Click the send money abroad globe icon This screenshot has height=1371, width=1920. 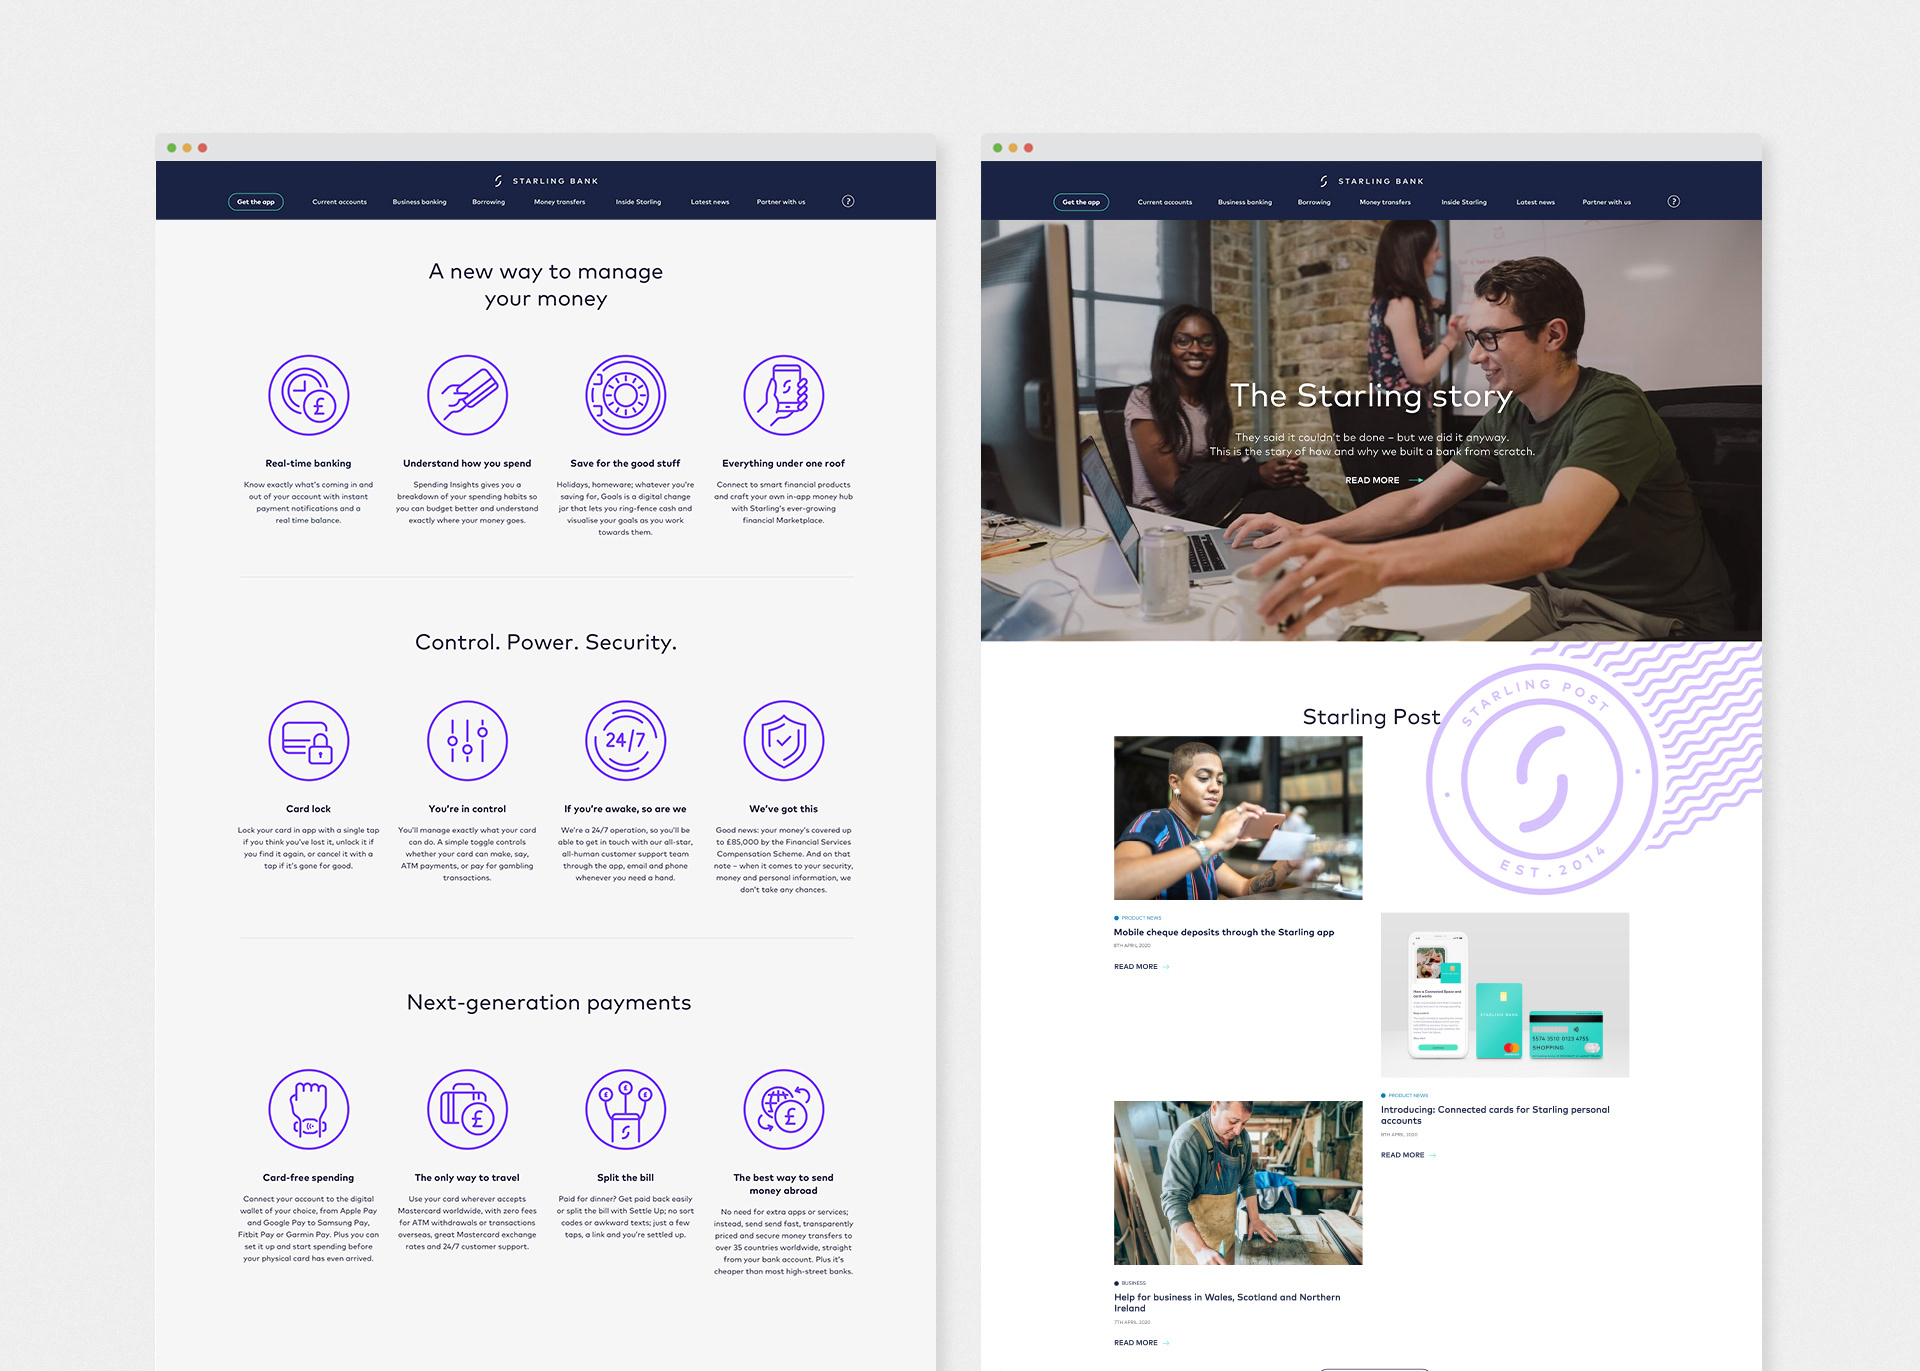[x=783, y=1110]
